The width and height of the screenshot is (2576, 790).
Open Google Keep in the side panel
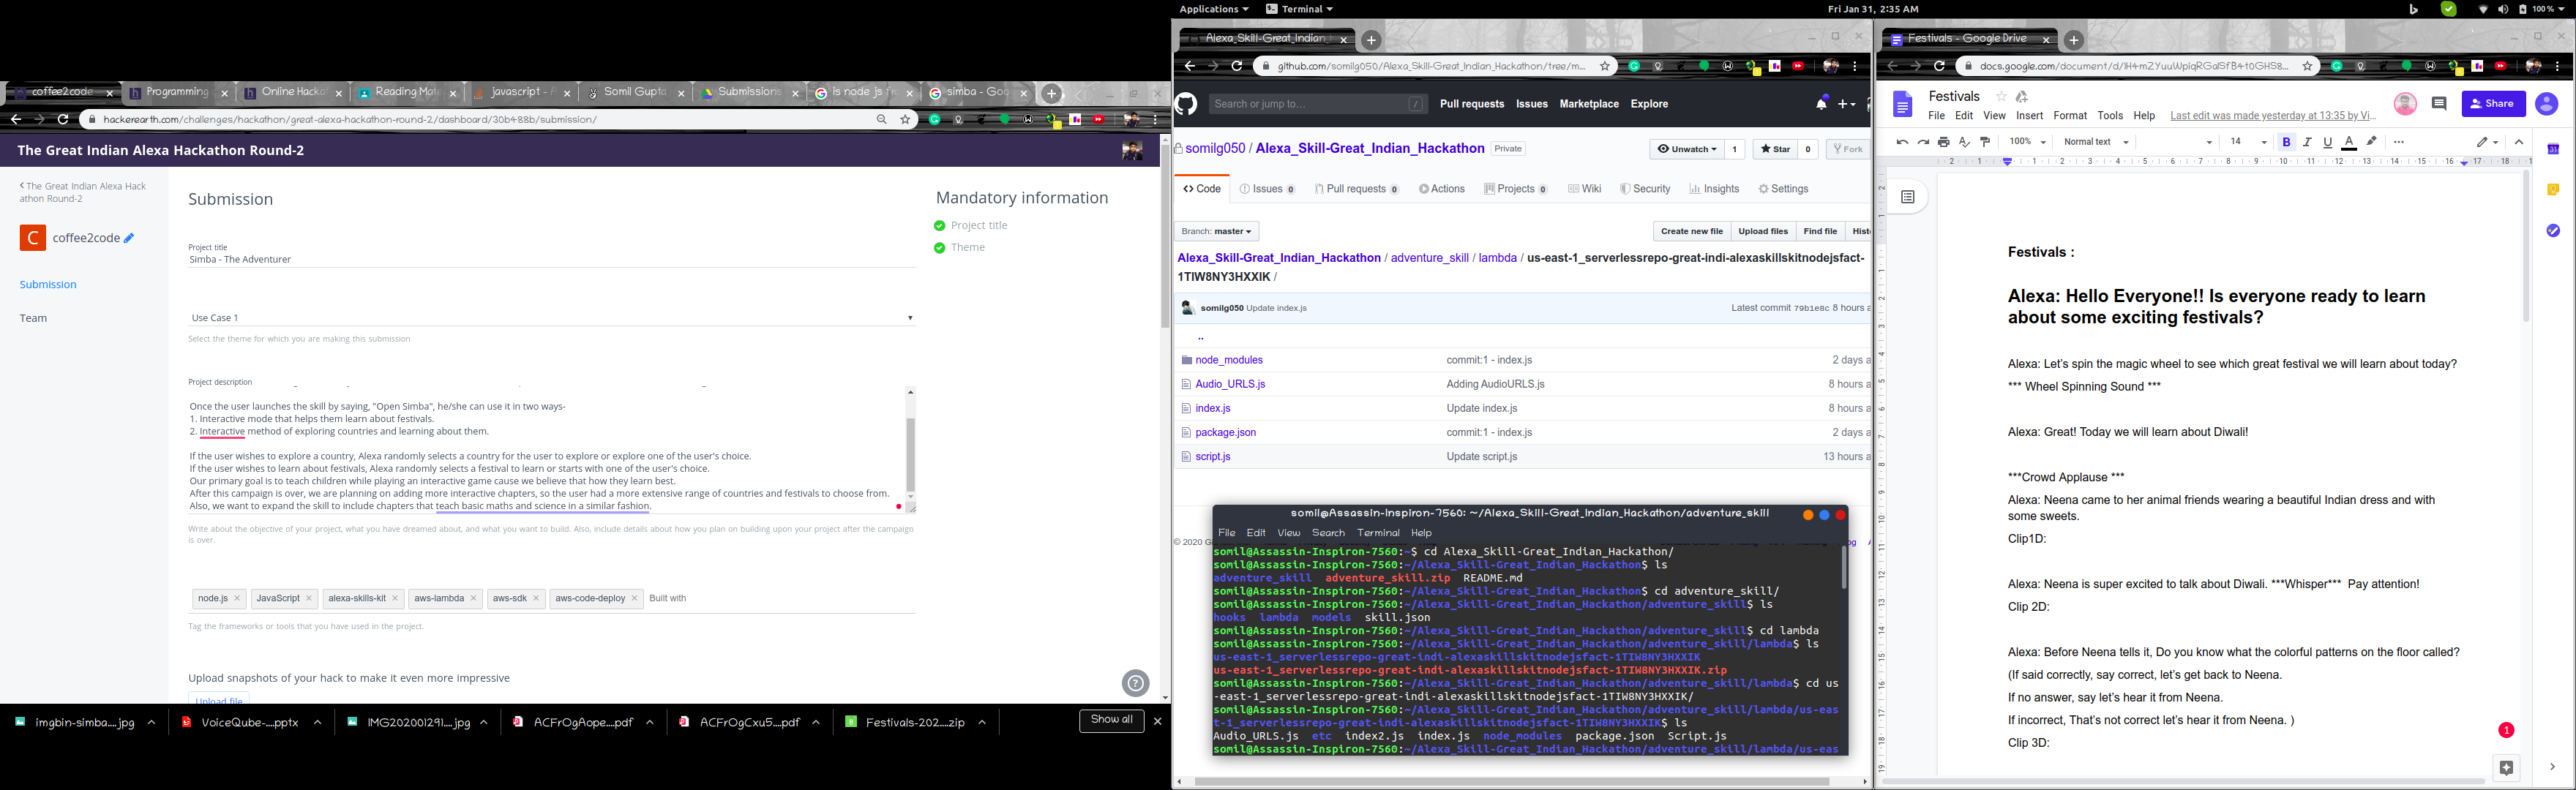[x=2552, y=190]
